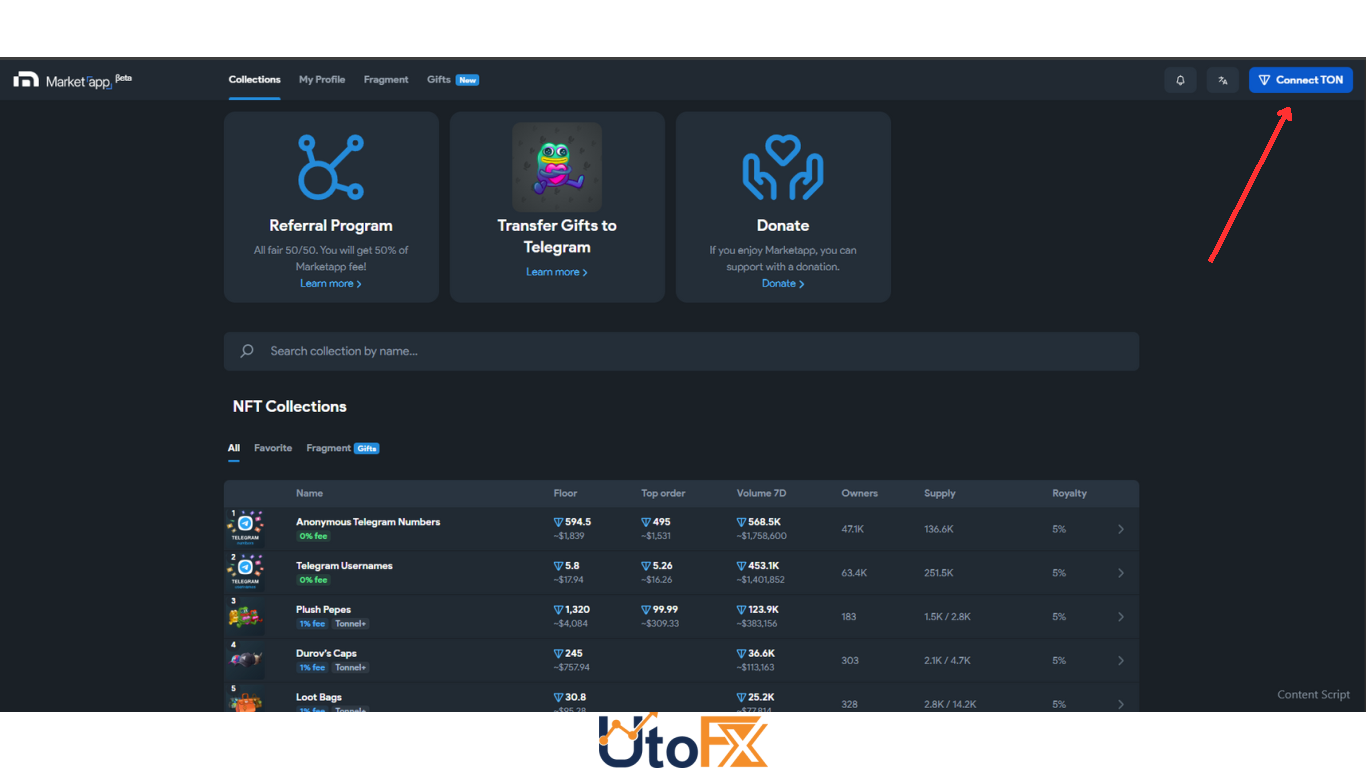1366x768 pixels.
Task: Click the Durov's Caps name
Action: (326, 654)
